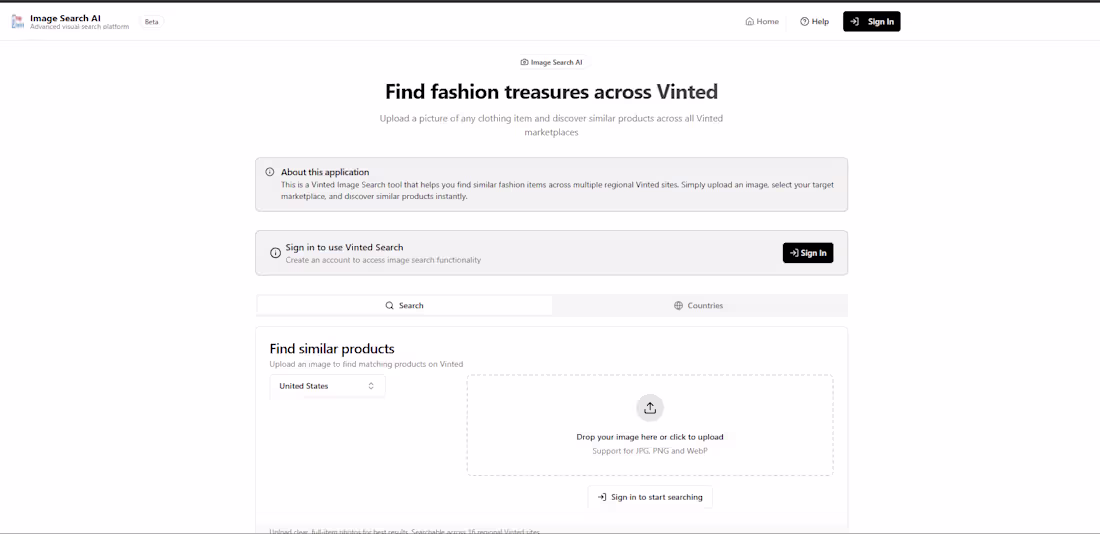Switch to the Search tab
This screenshot has height=534, width=1100.
(405, 305)
